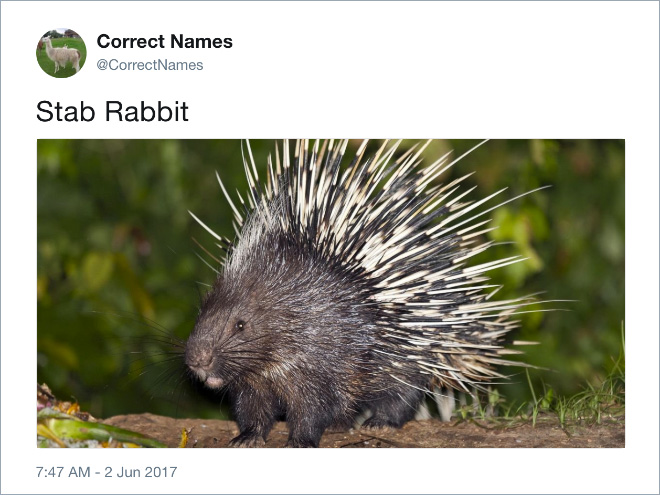Click the 7:47 AM timestamp
Screen dimensions: 660x495
(x=63, y=472)
